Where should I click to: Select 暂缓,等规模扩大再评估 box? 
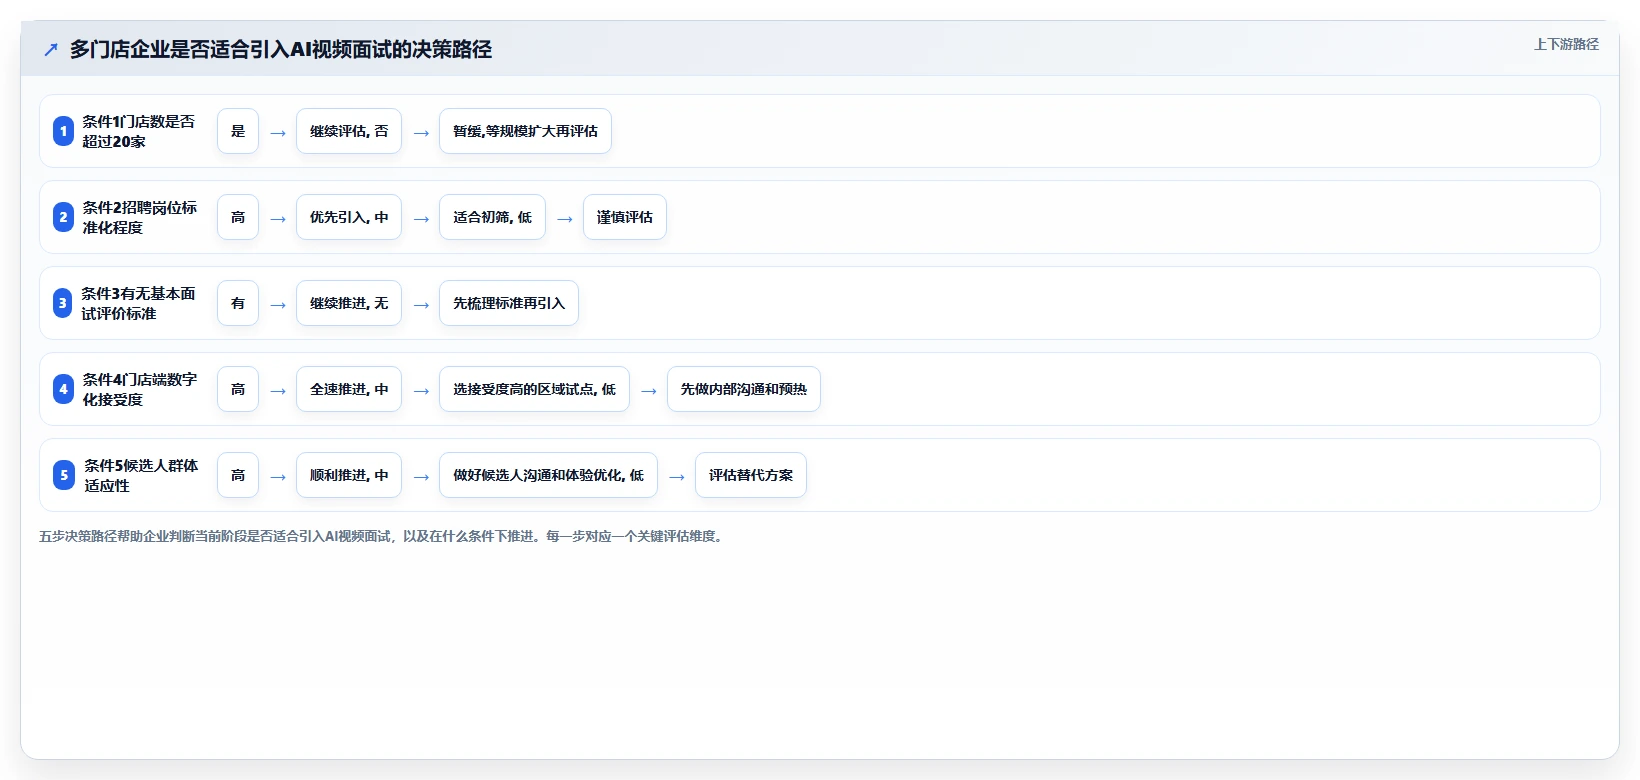[525, 131]
